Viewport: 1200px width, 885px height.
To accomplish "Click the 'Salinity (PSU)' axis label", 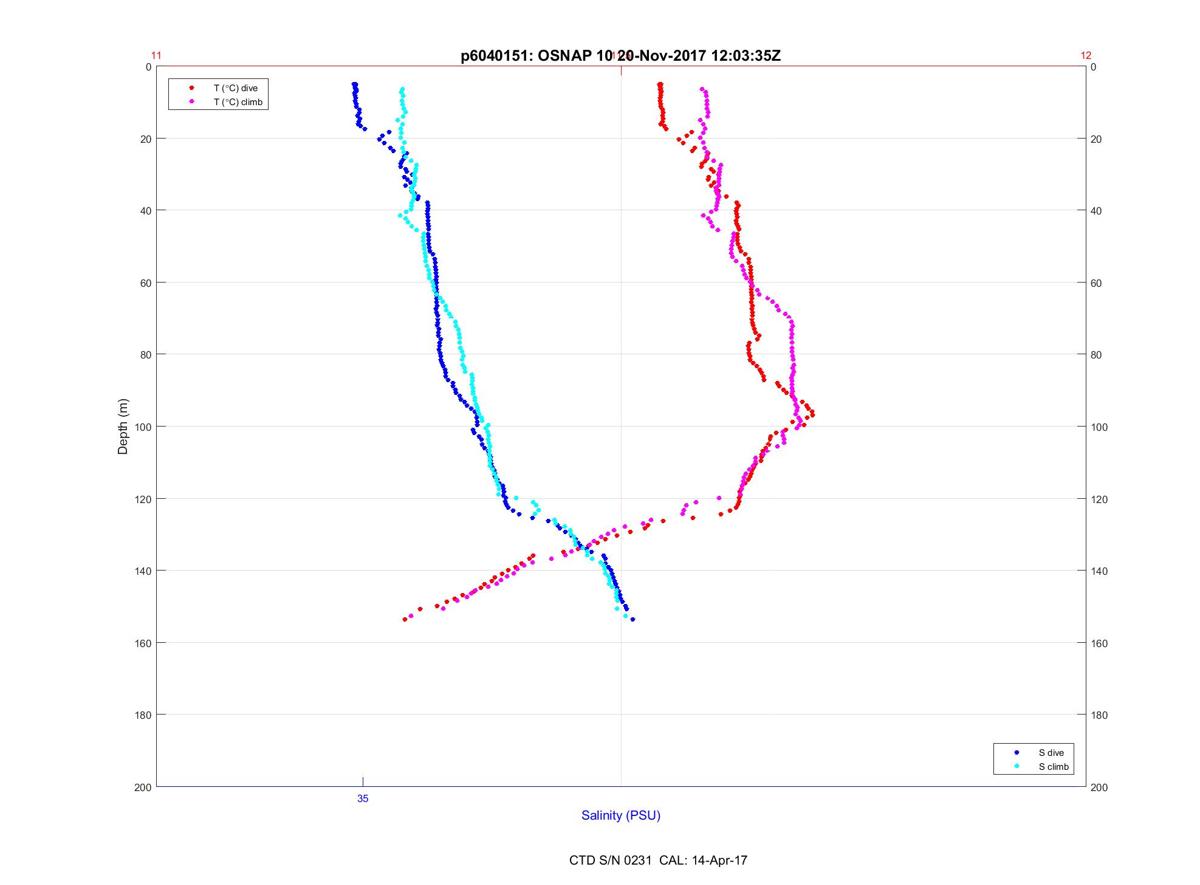I will [621, 816].
